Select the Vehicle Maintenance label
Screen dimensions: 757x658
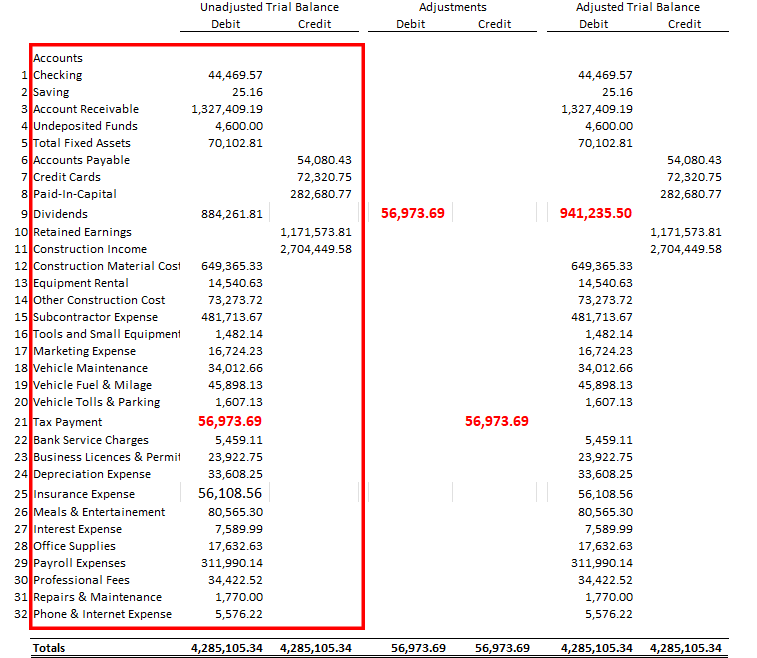click(90, 368)
